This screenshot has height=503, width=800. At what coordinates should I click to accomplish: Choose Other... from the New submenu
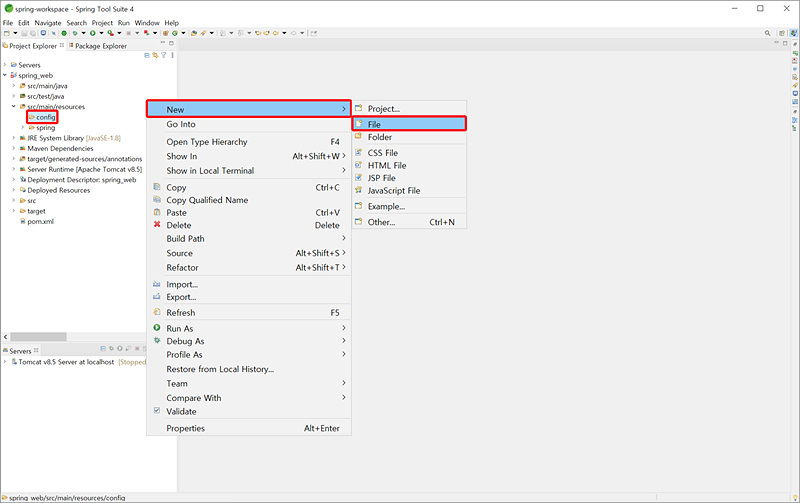pos(409,222)
